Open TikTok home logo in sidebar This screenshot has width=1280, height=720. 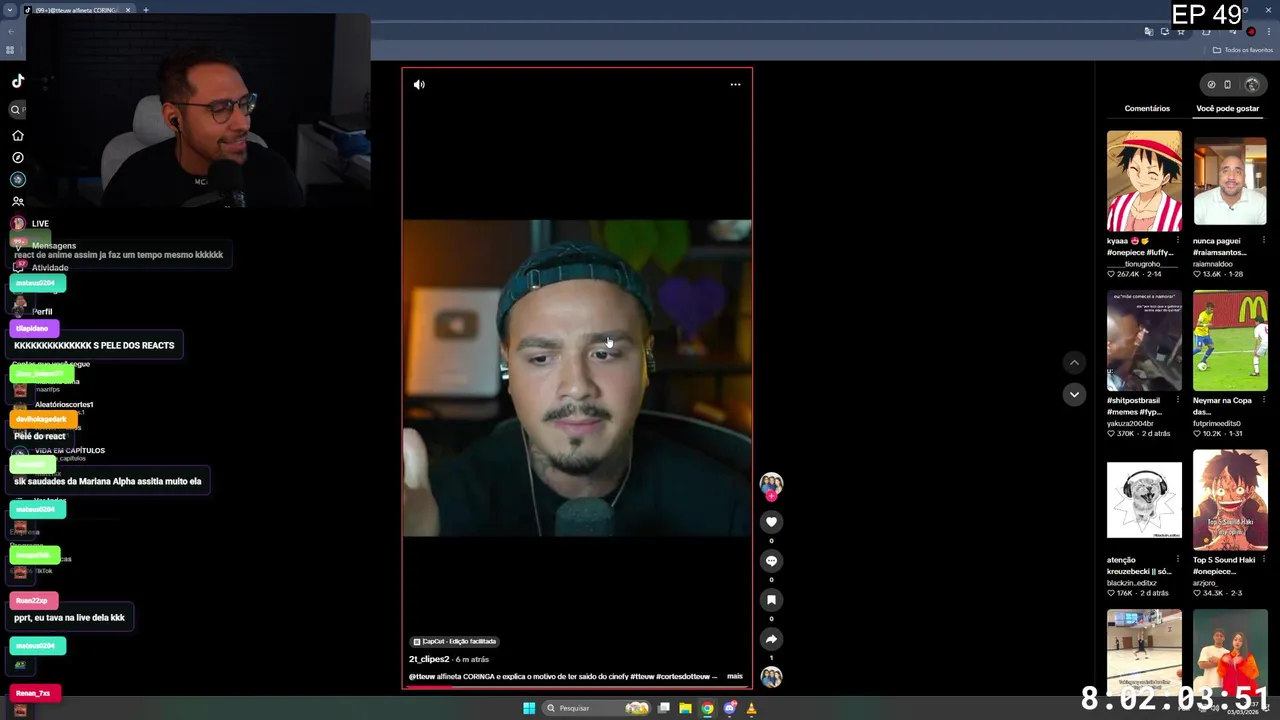point(18,81)
